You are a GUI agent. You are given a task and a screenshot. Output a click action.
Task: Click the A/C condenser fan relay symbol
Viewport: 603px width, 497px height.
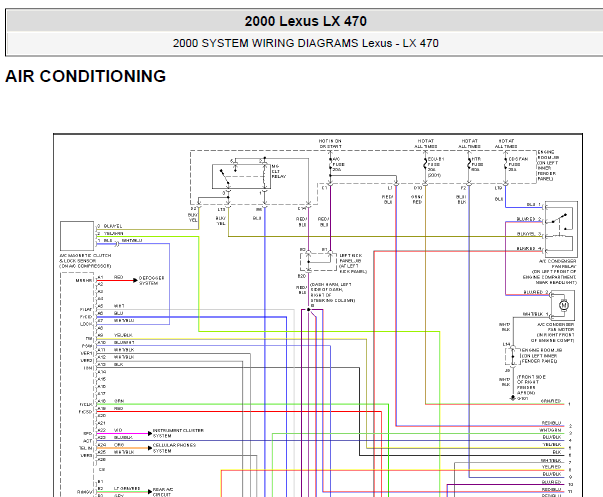561,229
